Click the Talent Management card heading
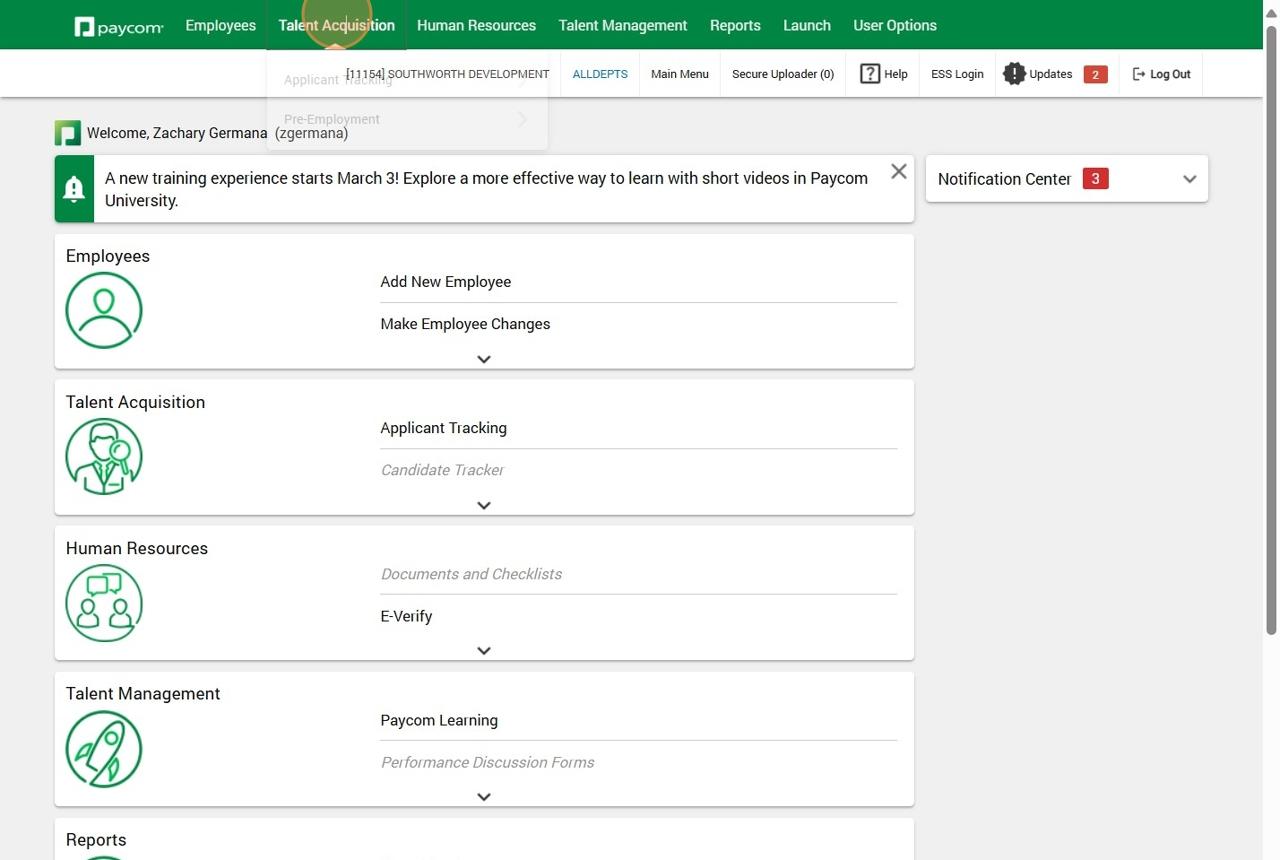This screenshot has height=860, width=1280. (143, 694)
